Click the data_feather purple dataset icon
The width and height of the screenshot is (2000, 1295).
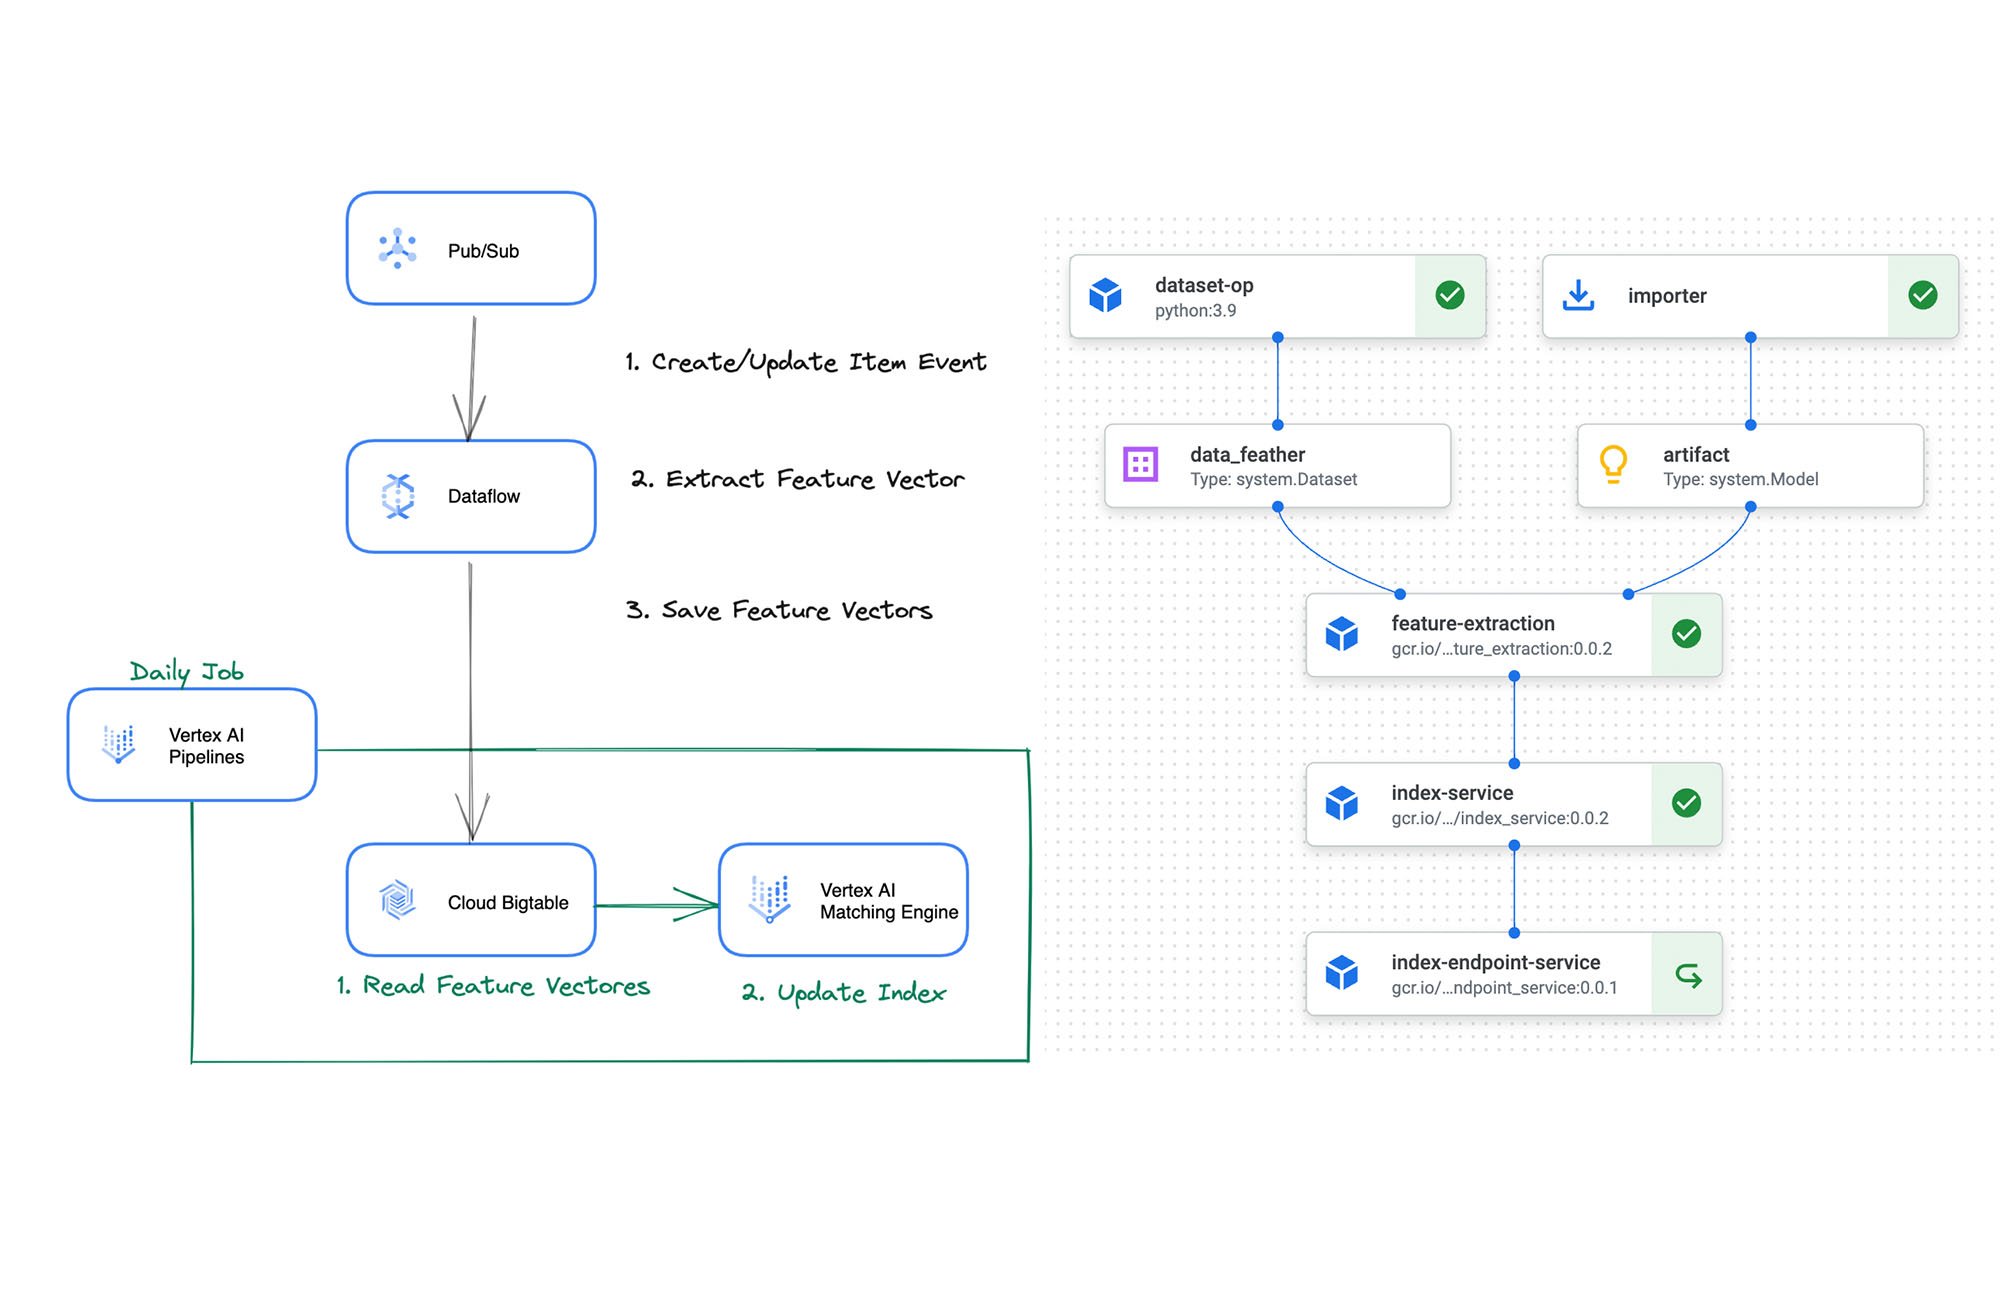coord(1140,465)
